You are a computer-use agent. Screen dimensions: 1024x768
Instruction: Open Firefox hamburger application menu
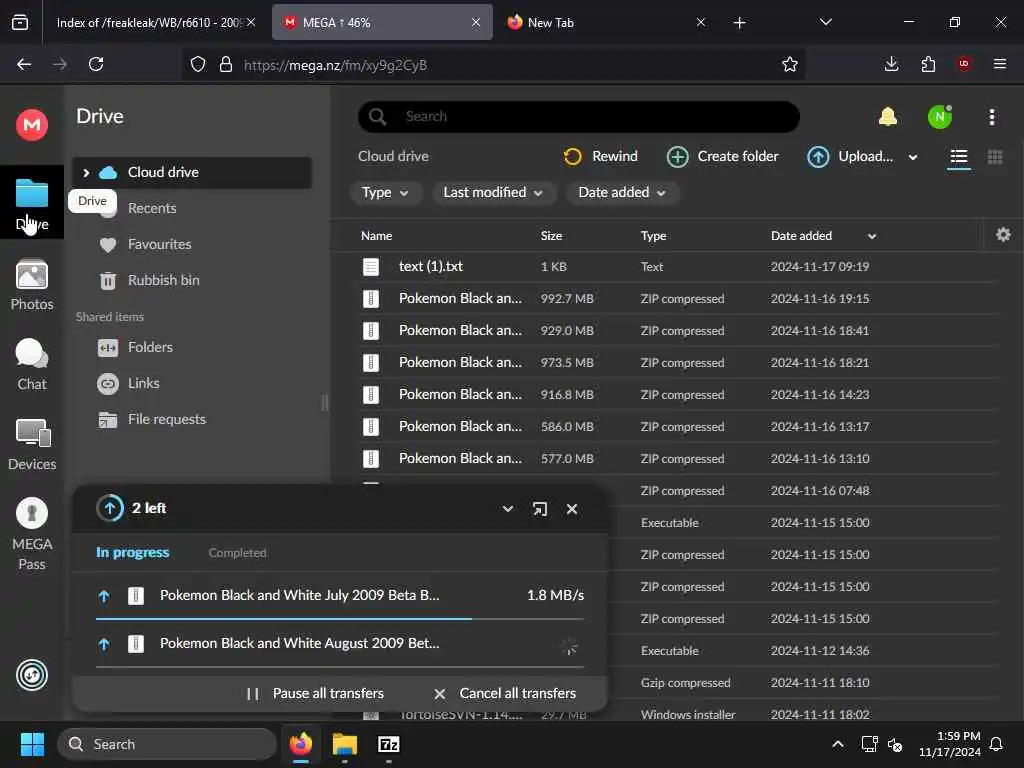point(1000,65)
